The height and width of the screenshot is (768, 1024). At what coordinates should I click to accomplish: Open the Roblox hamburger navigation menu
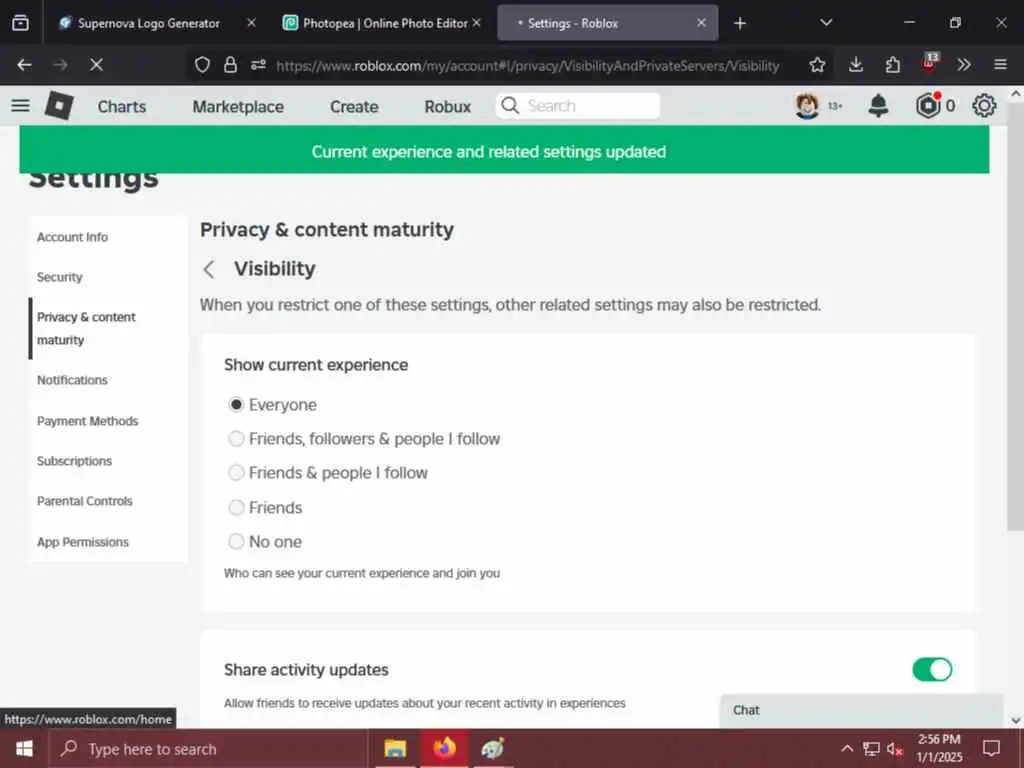pyautogui.click(x=20, y=105)
